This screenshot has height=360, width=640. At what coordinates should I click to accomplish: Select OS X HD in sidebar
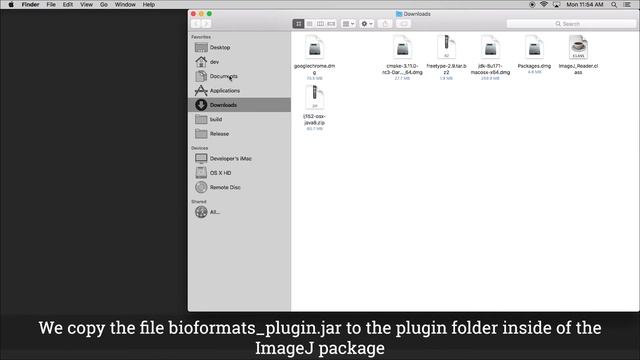239,173
